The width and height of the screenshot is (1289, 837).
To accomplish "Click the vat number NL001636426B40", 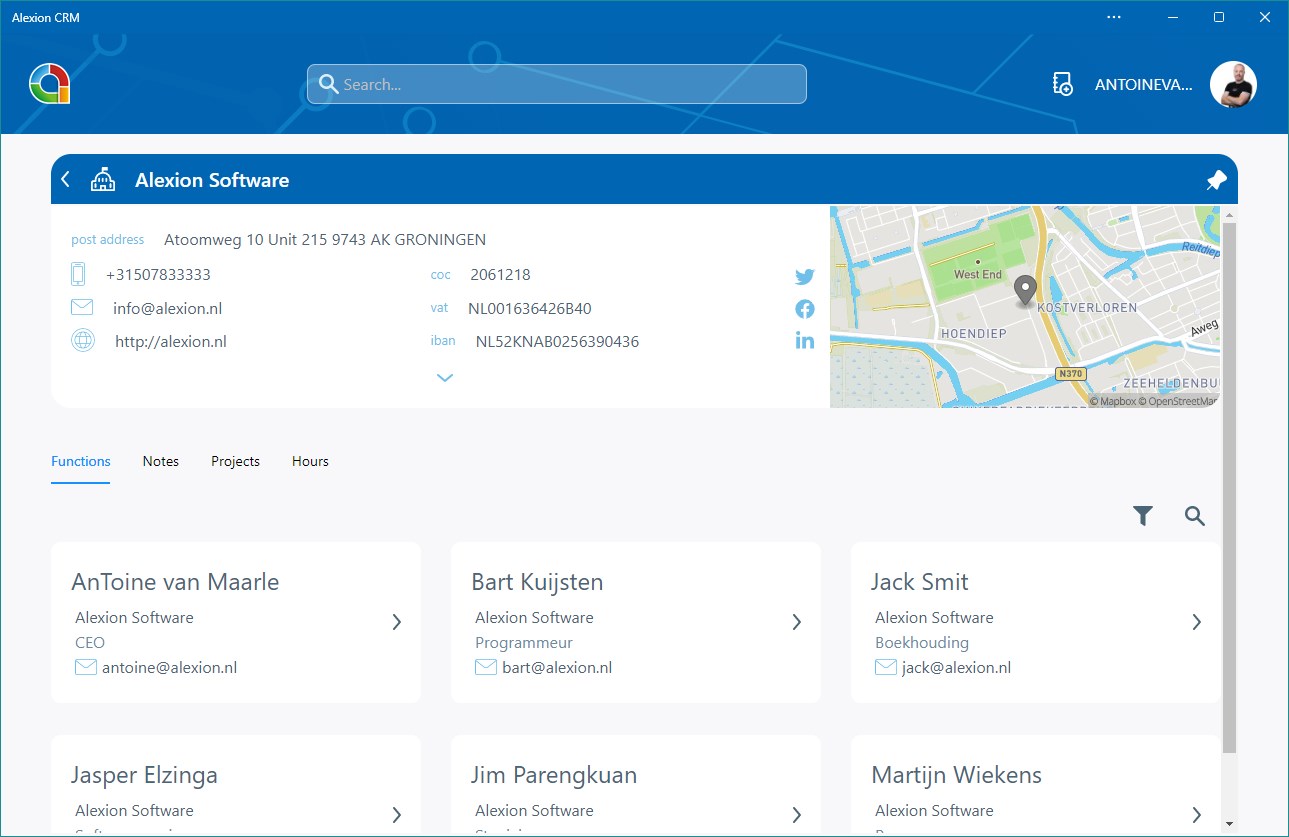I will click(530, 308).
